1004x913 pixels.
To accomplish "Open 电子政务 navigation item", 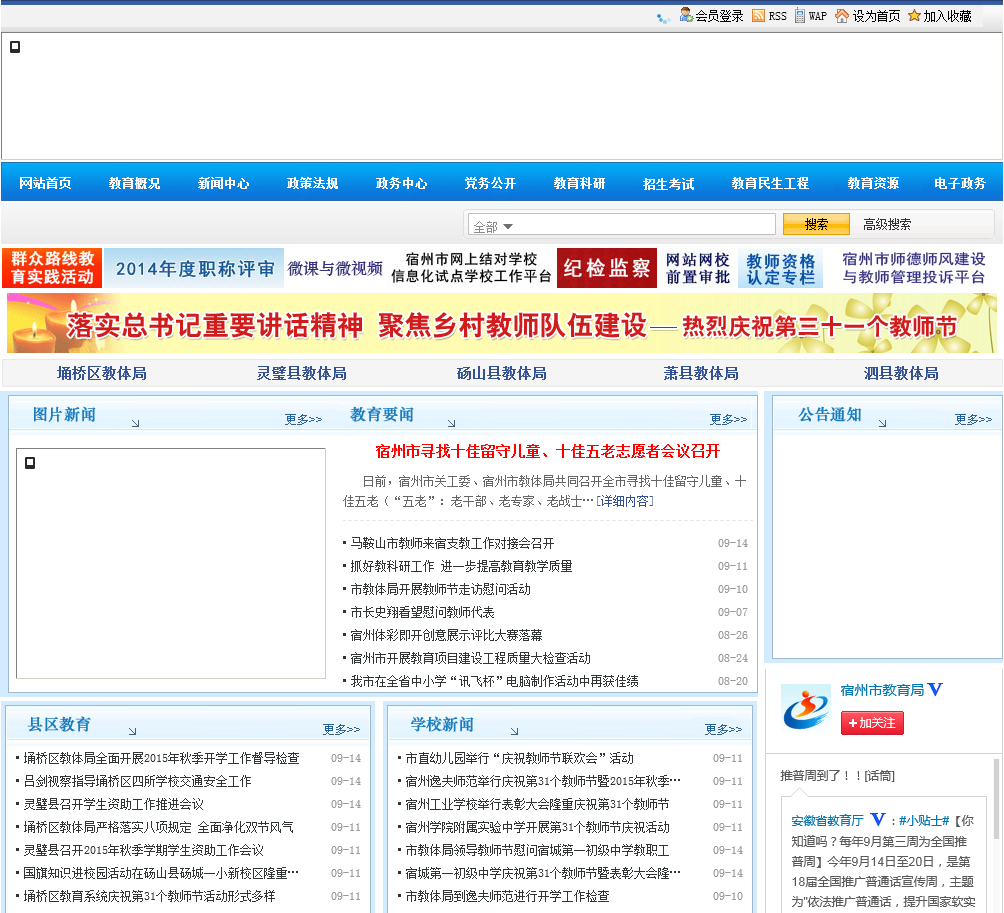I will tap(960, 183).
